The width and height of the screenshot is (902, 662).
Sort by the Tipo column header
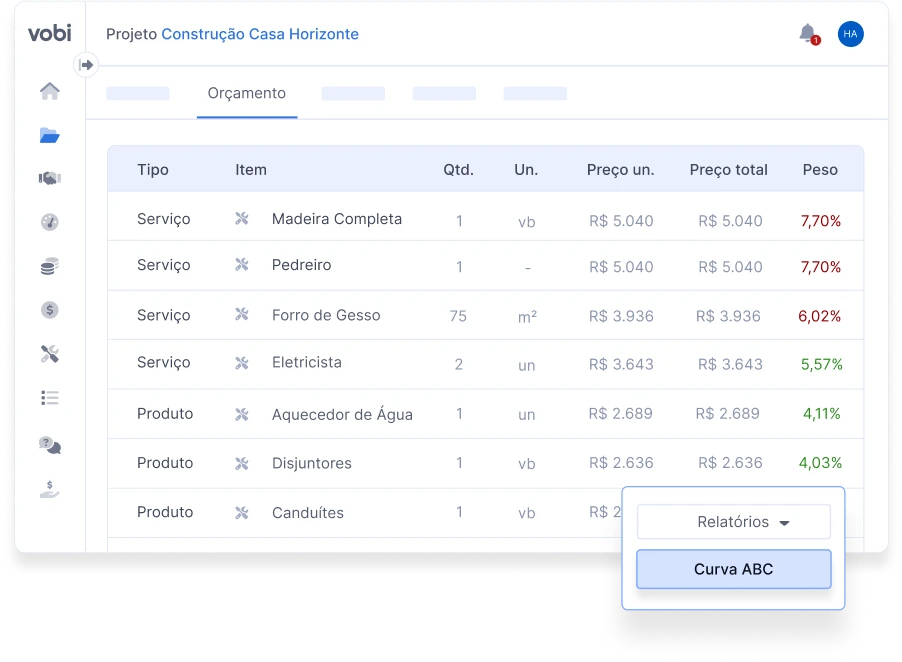coord(153,170)
